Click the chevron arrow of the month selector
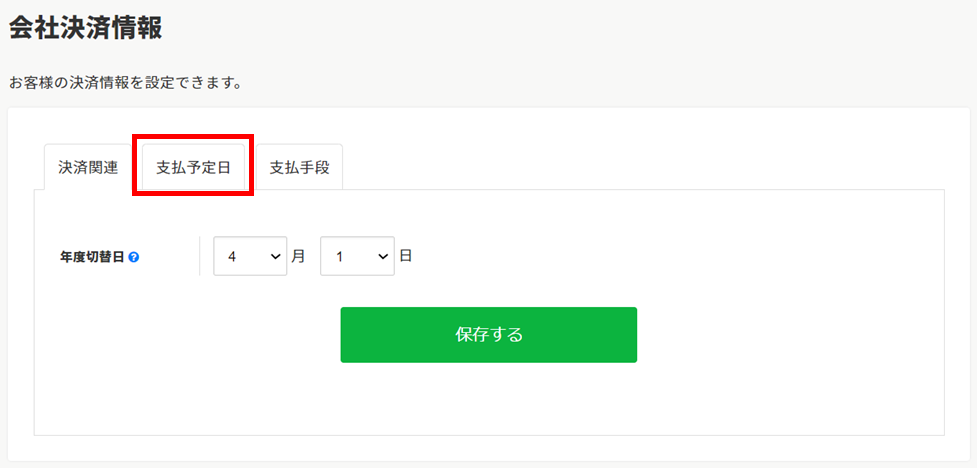Screen dimensions: 977x468 click(x=276, y=256)
